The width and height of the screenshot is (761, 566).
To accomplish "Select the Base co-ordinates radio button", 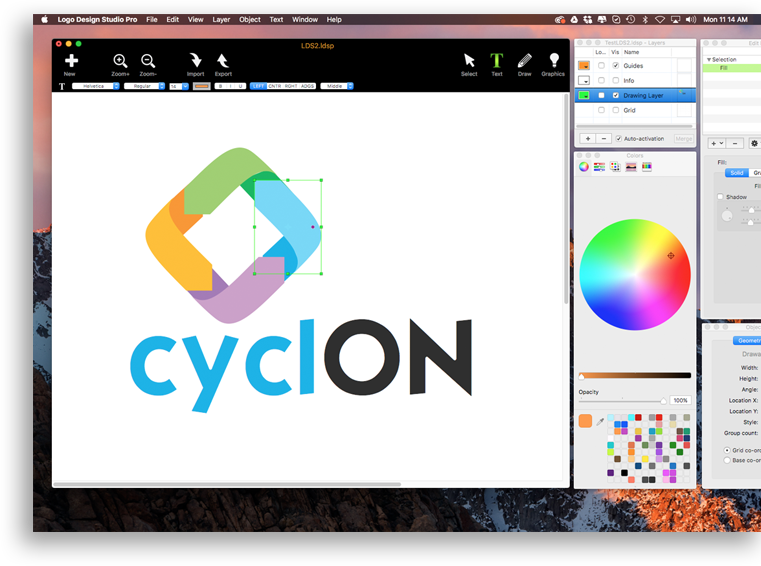I will (727, 460).
